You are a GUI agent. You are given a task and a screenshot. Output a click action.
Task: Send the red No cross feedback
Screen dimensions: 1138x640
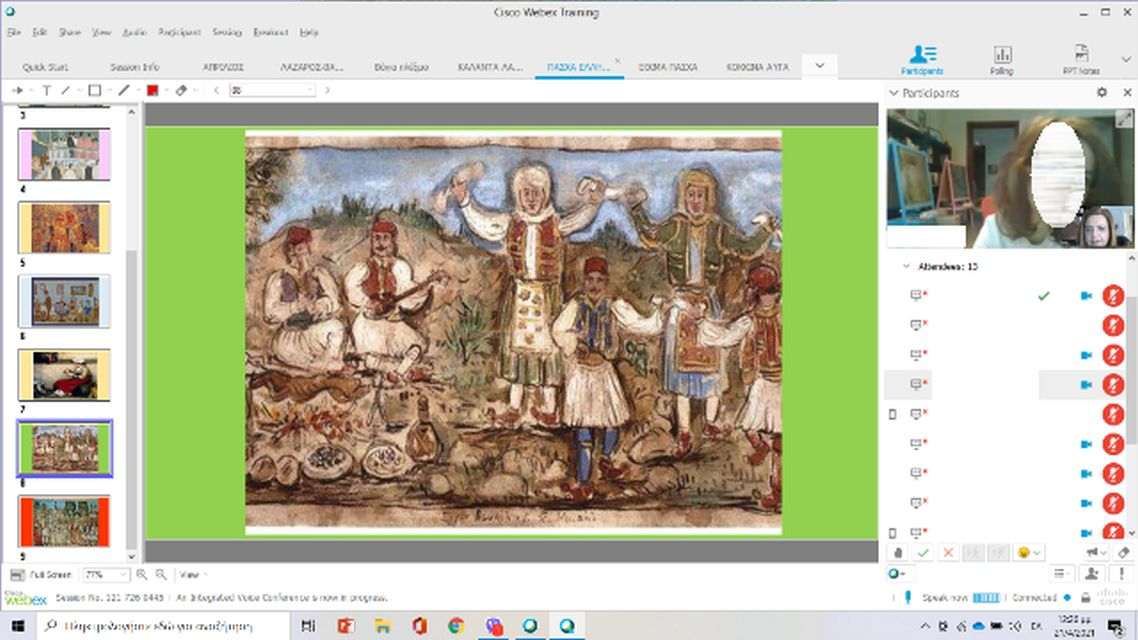pos(948,553)
